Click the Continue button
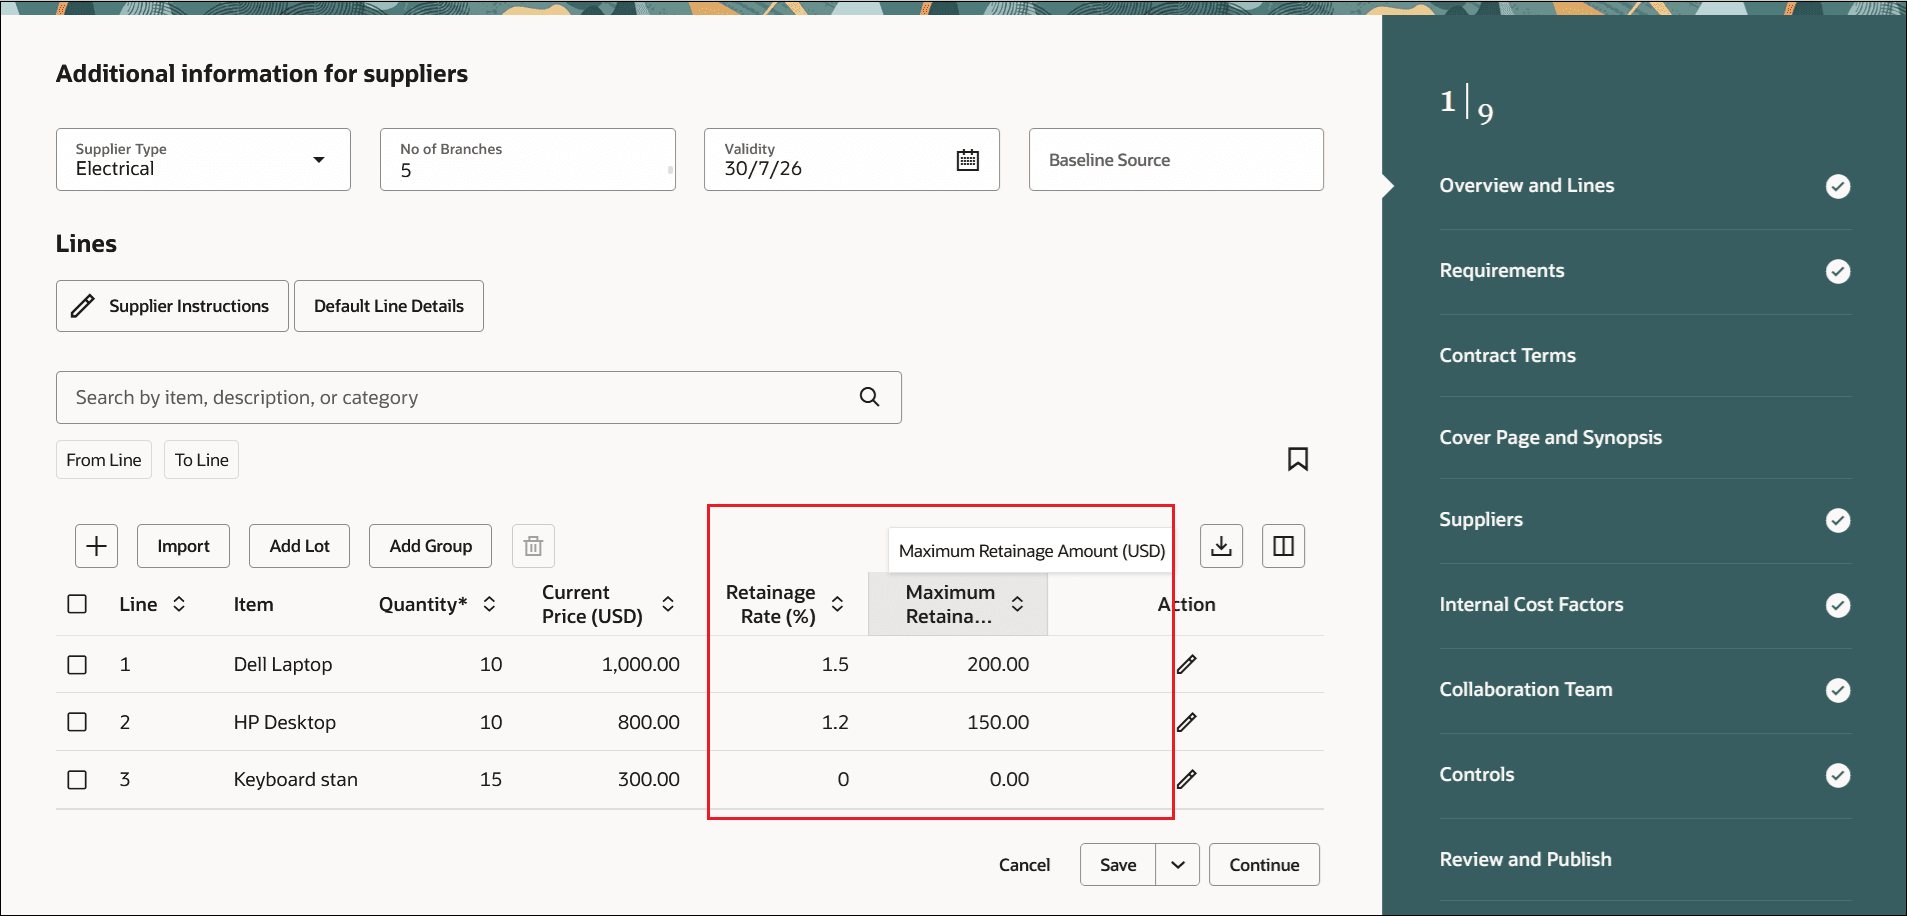 (x=1264, y=865)
